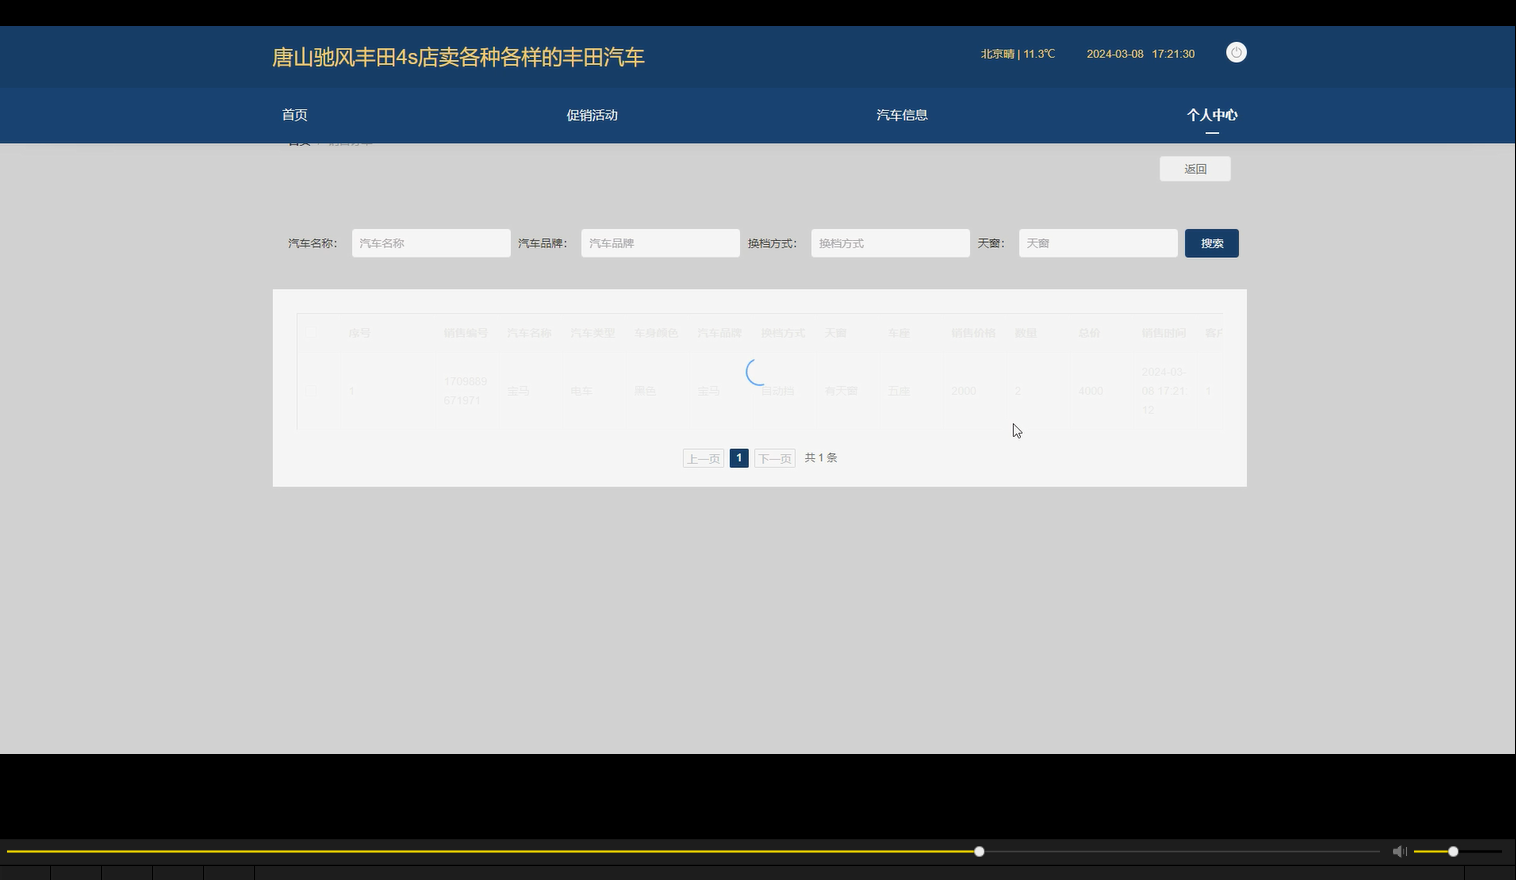The width and height of the screenshot is (1516, 880).
Task: Click the 上一页 previous page button
Action: click(703, 458)
